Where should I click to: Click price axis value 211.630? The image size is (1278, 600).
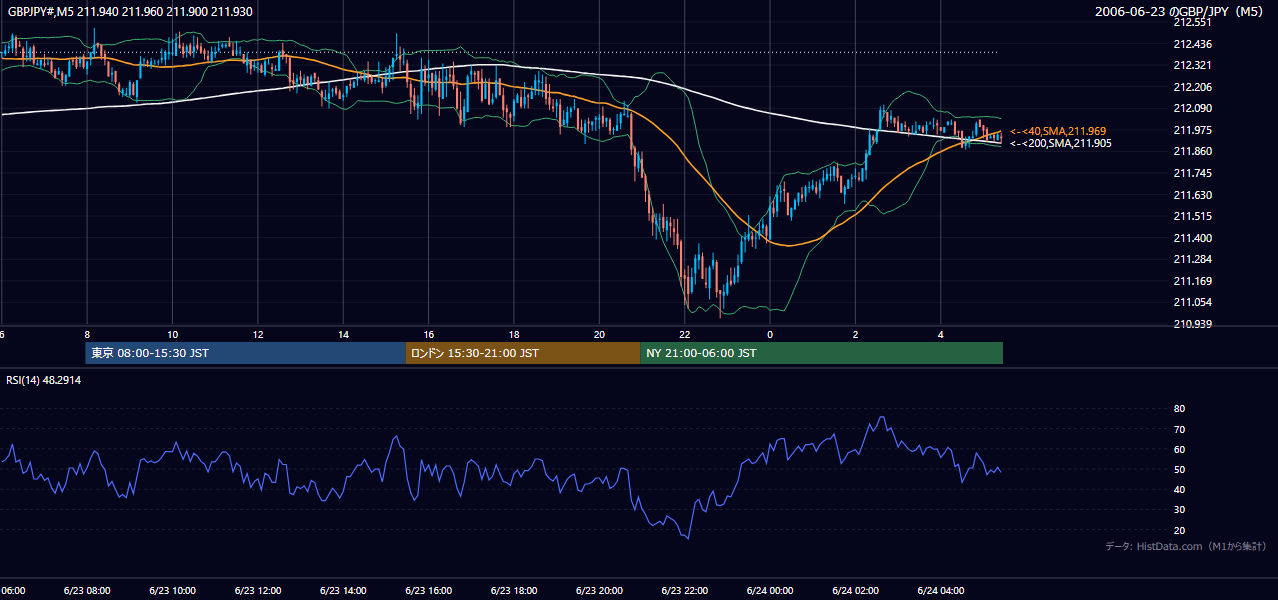click(x=1192, y=195)
